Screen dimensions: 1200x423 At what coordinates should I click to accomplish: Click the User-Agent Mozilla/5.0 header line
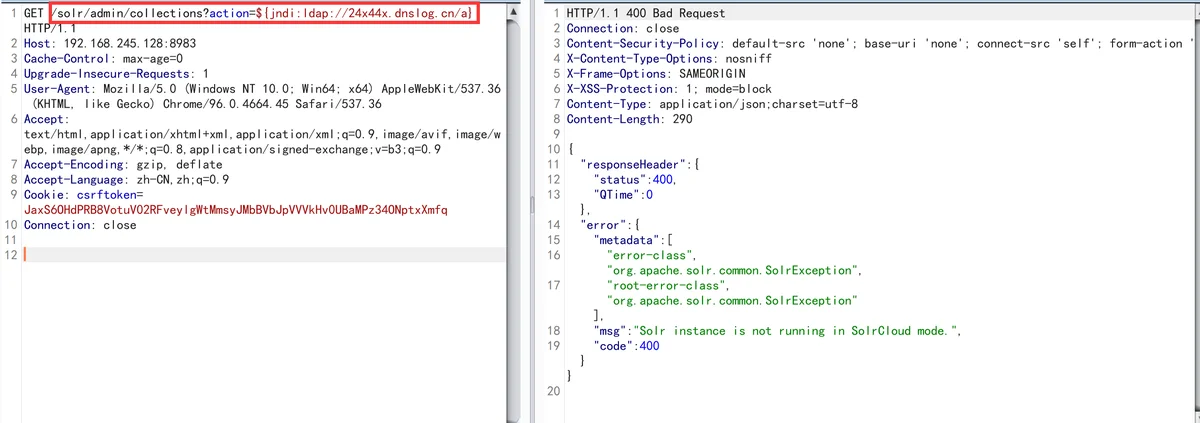coord(262,89)
